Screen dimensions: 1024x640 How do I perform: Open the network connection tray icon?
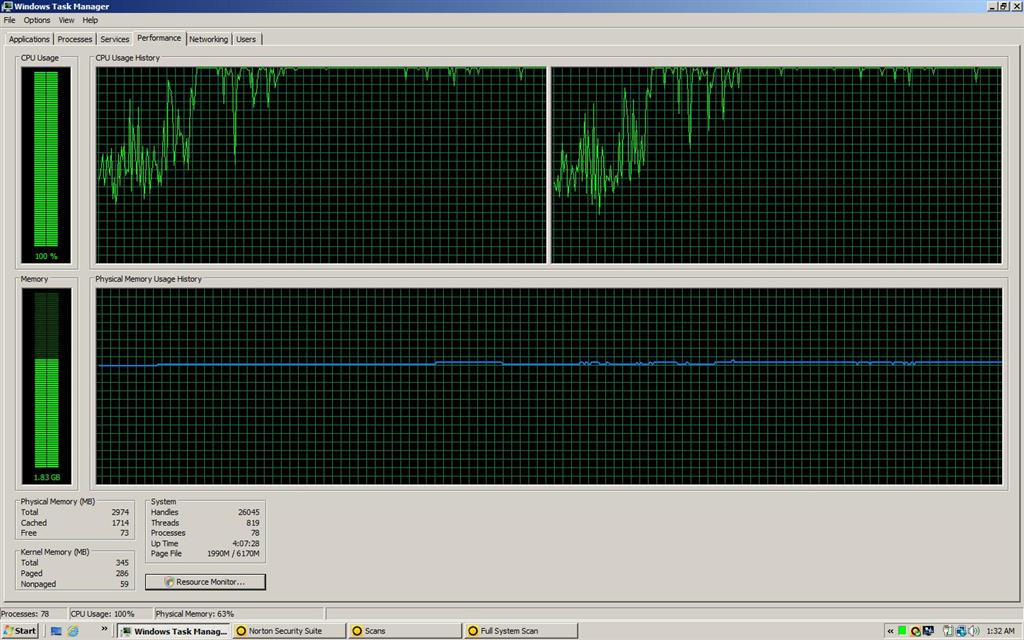[x=961, y=631]
